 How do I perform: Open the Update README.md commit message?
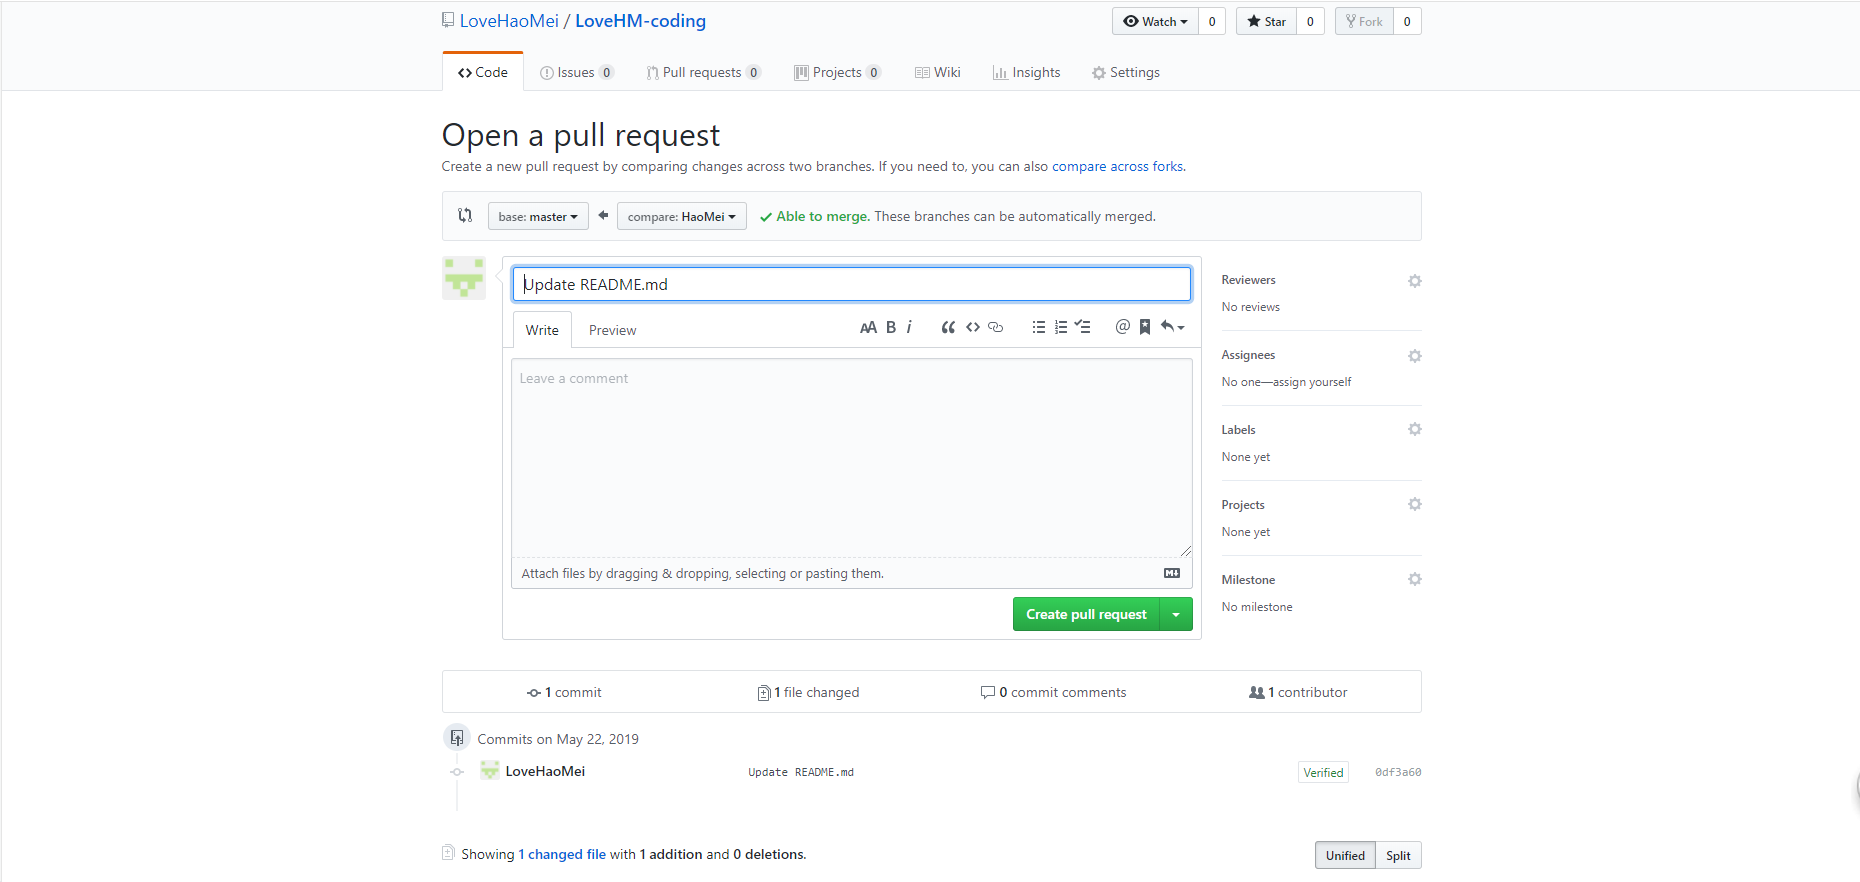tap(801, 772)
